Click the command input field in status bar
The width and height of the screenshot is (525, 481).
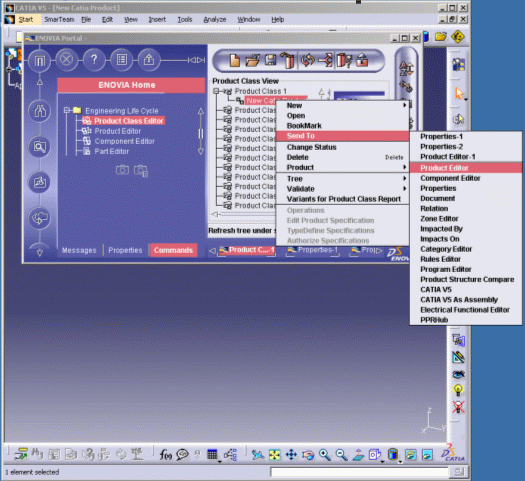[x=359, y=472]
